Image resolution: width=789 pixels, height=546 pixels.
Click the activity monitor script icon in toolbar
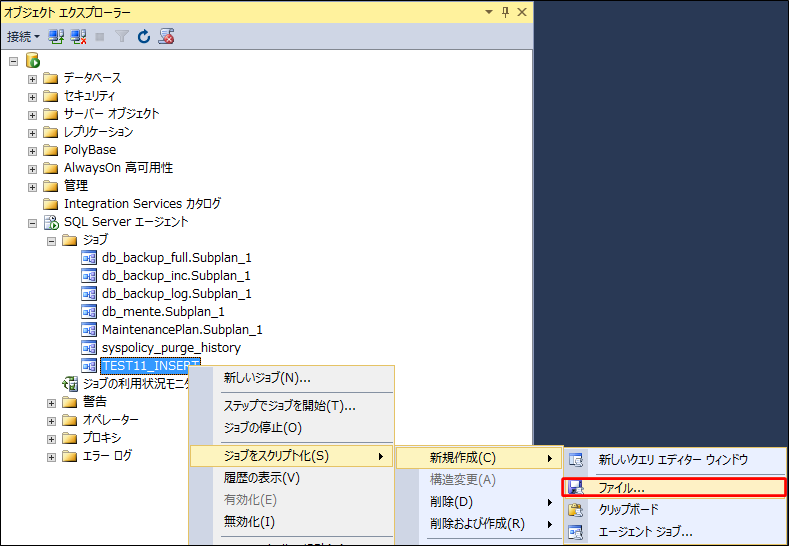click(x=166, y=36)
